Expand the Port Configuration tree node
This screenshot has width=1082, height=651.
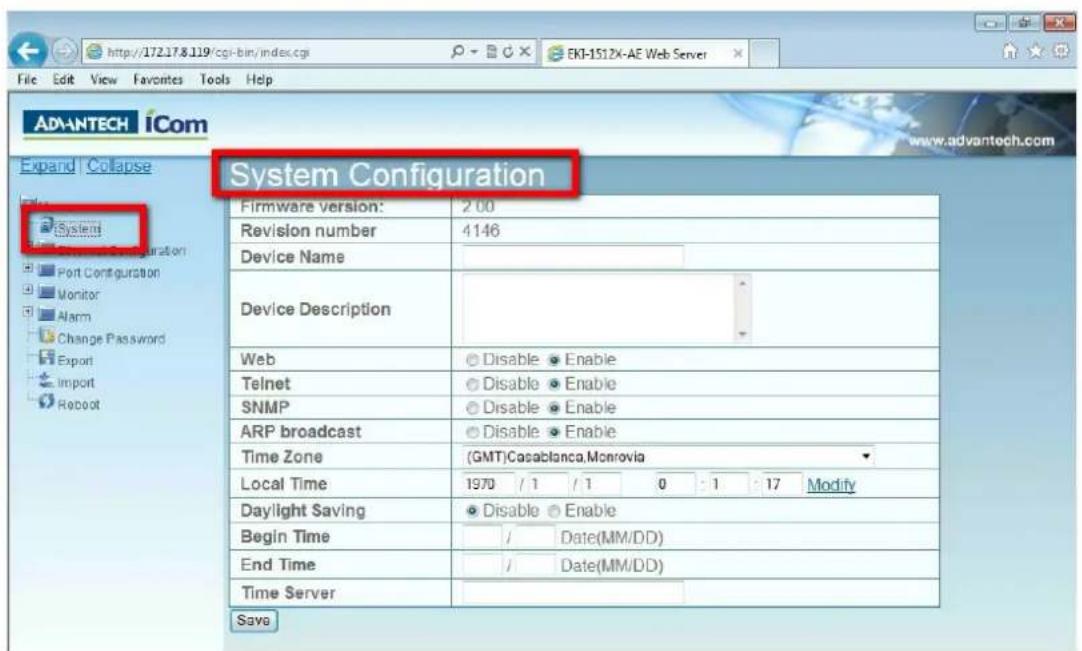pyautogui.click(x=28, y=268)
